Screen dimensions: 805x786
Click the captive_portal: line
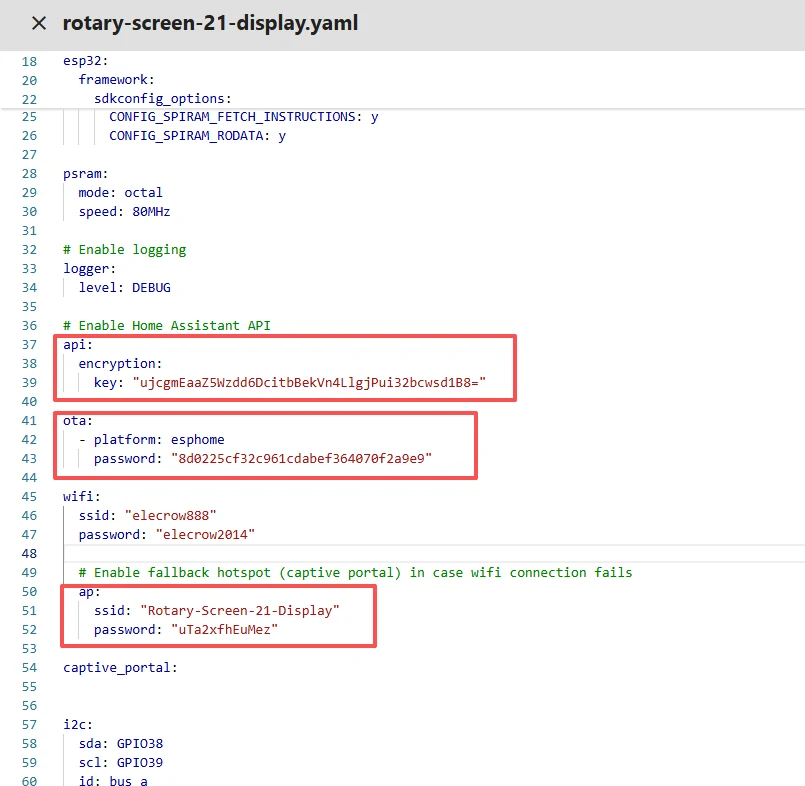120,668
